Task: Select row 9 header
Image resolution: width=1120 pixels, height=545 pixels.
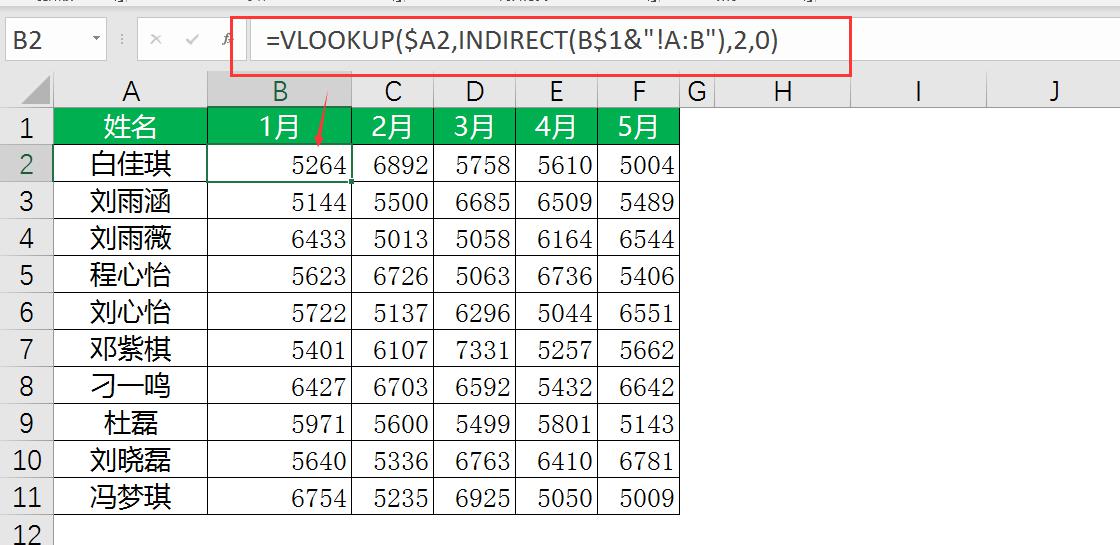Action: pos(26,423)
